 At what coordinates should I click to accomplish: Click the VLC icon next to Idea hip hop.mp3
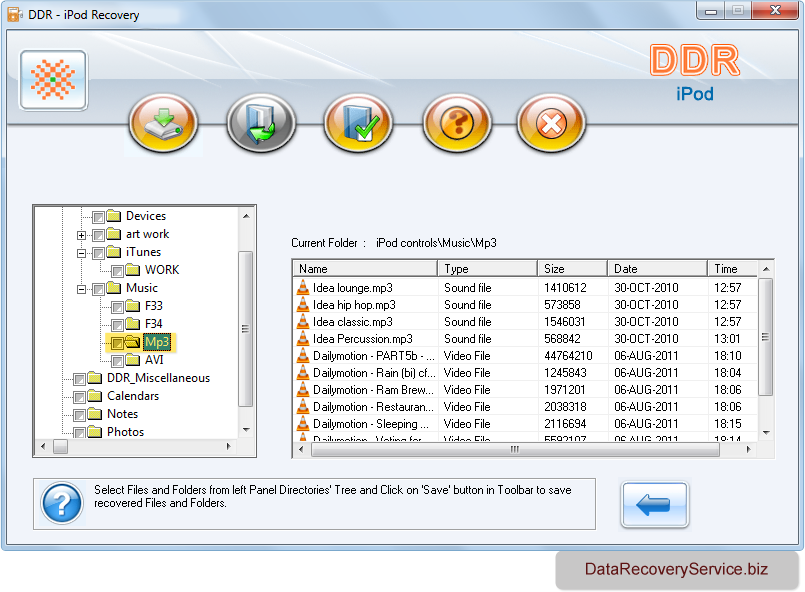pos(303,304)
